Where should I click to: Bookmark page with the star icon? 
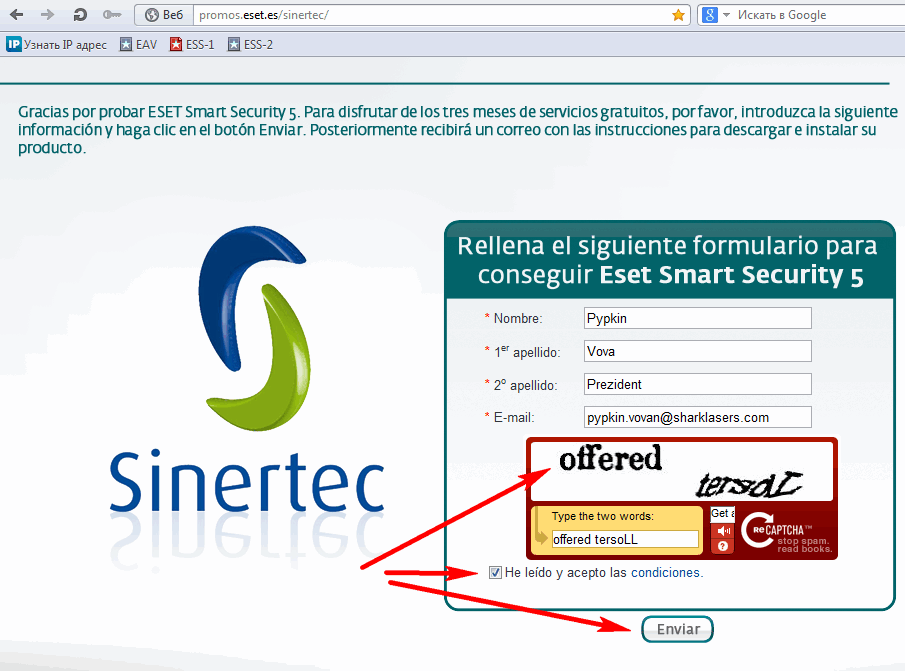click(678, 15)
